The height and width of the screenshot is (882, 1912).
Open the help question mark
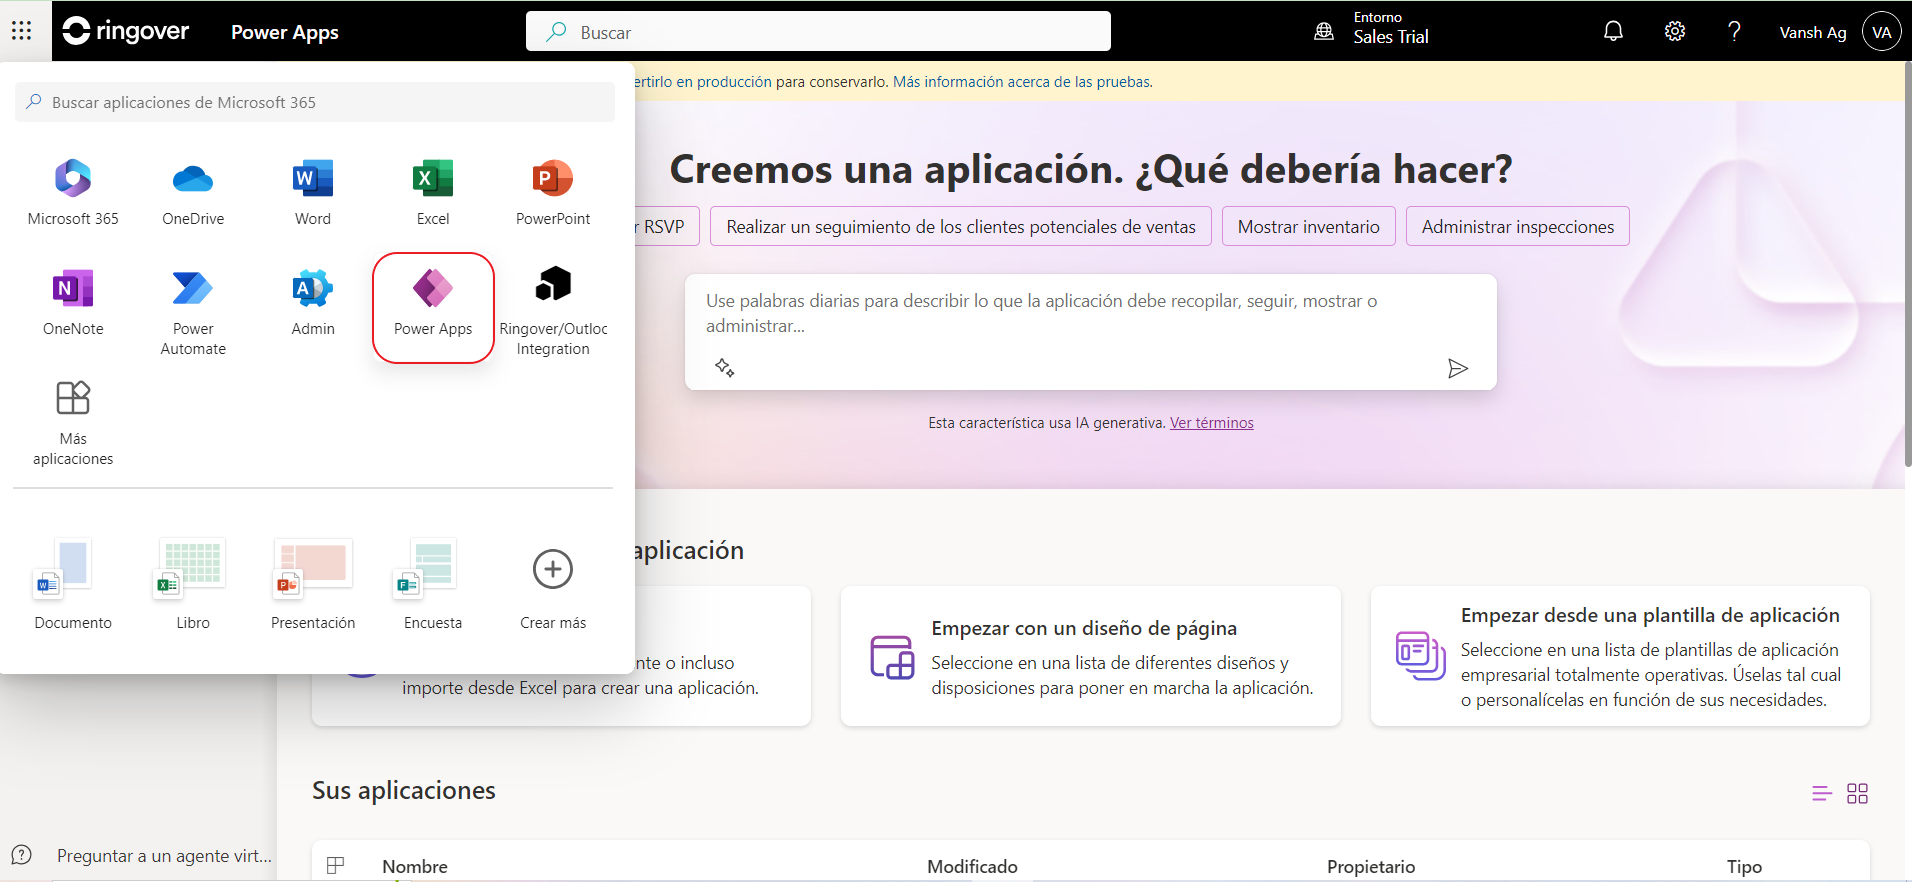[x=1734, y=32]
